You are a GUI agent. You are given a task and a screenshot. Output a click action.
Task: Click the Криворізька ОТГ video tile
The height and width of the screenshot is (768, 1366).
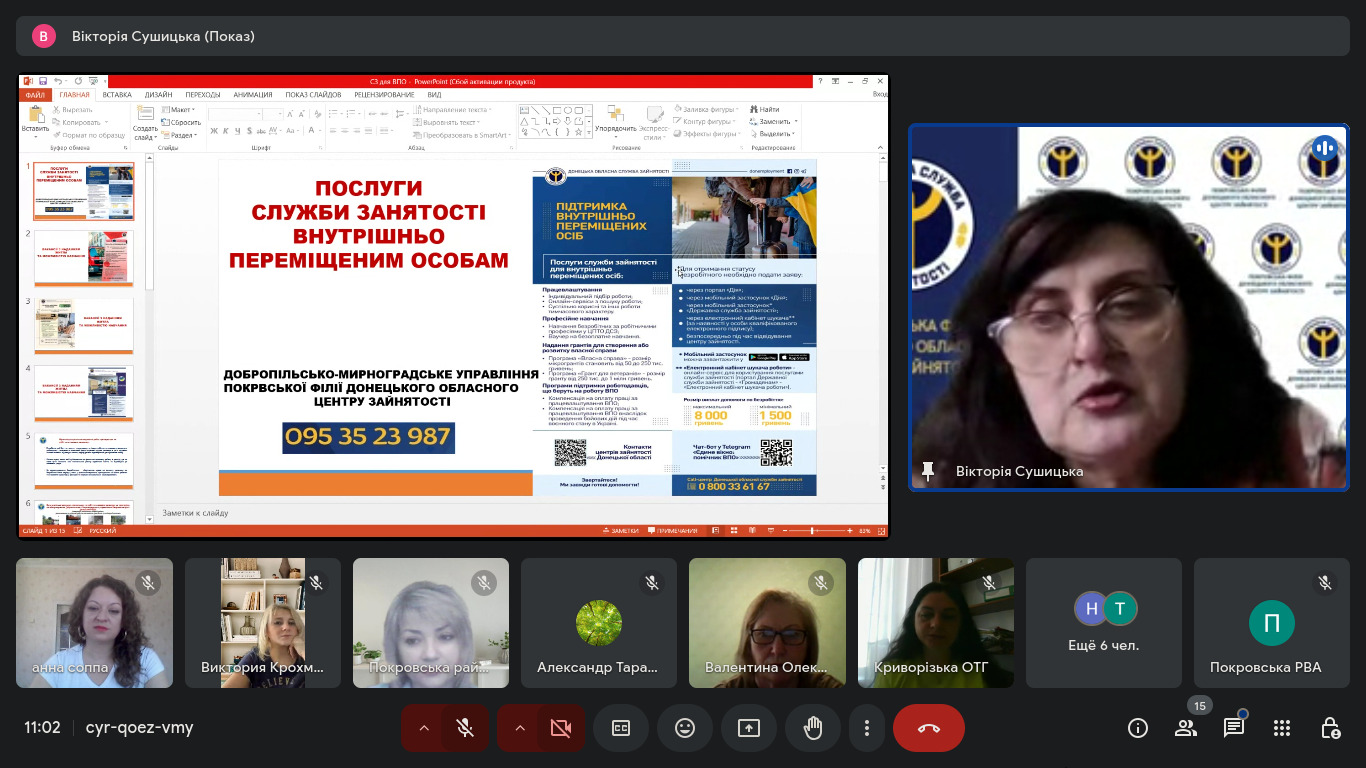coord(935,622)
